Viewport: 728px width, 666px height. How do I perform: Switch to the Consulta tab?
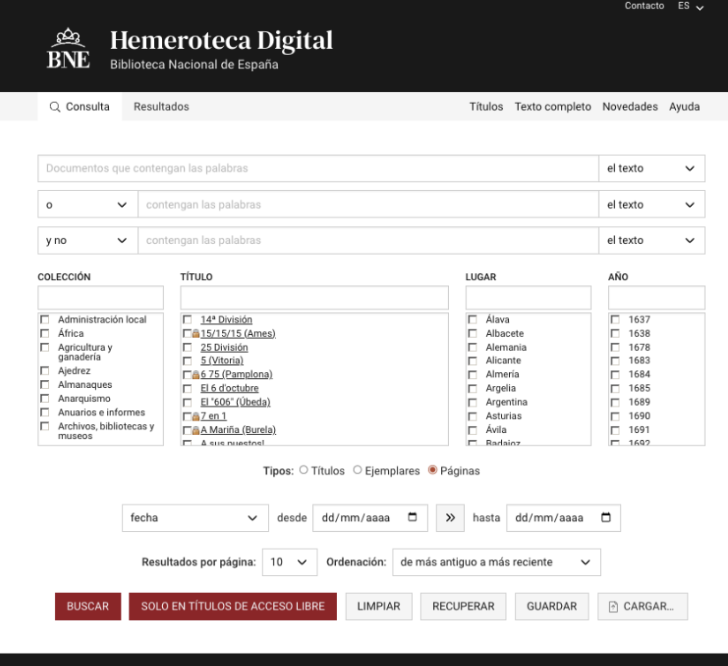point(80,107)
